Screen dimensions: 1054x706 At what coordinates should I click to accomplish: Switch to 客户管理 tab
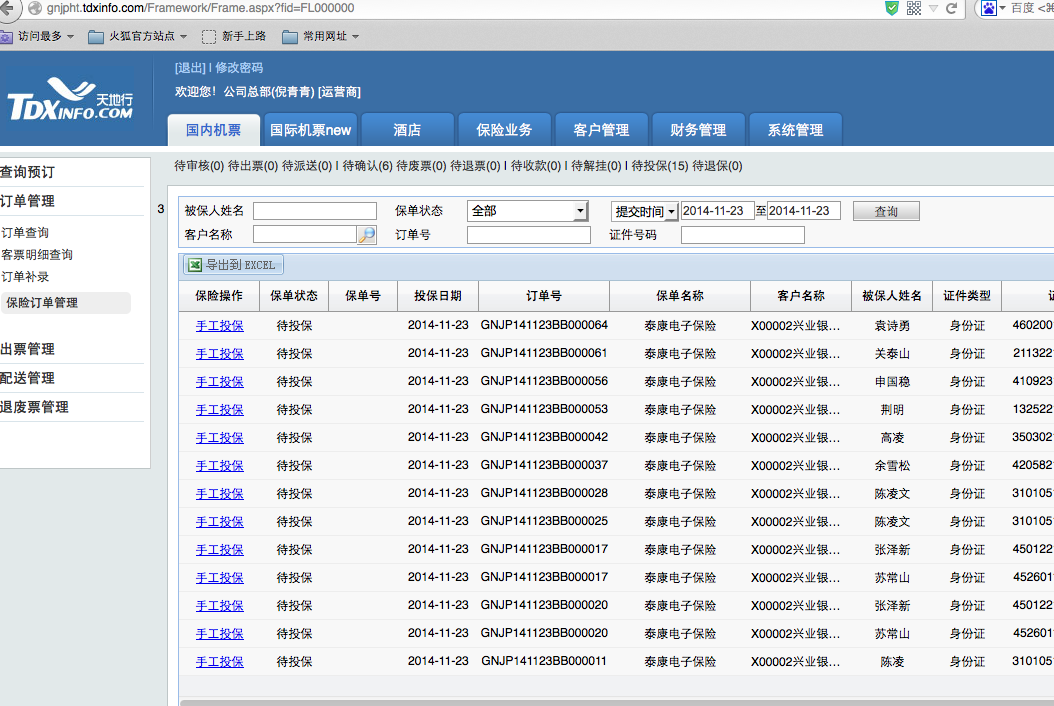coord(601,130)
